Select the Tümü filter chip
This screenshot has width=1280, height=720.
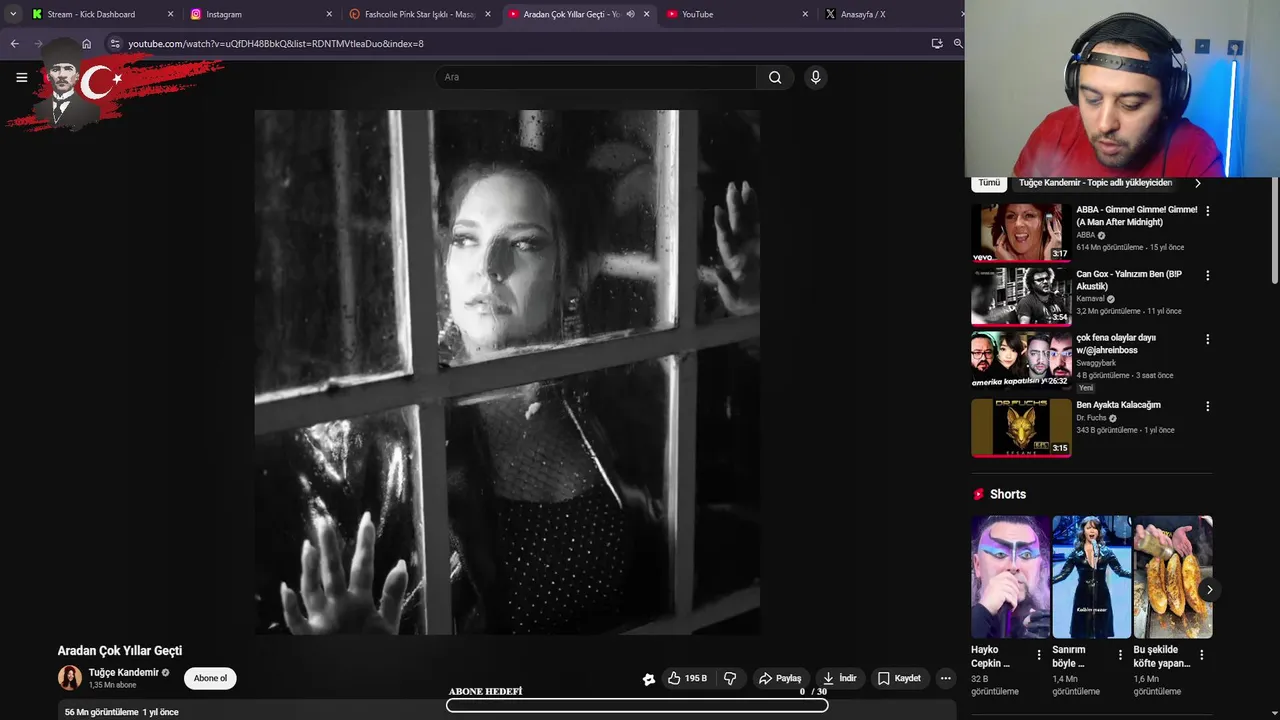point(989,183)
